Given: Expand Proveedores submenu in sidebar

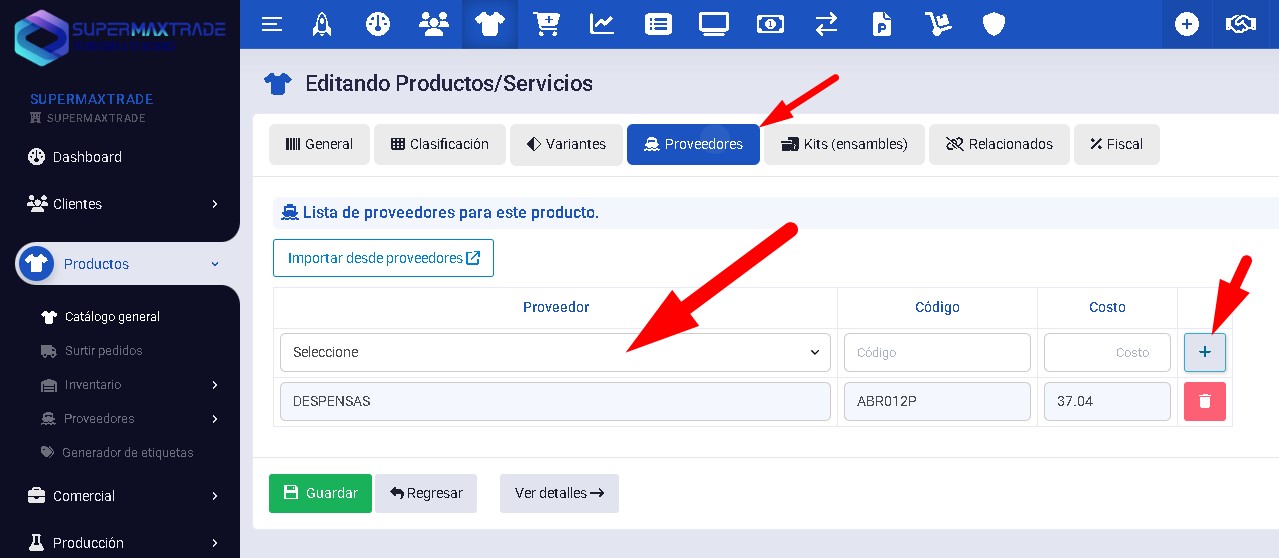Looking at the screenshot, I should pyautogui.click(x=130, y=419).
